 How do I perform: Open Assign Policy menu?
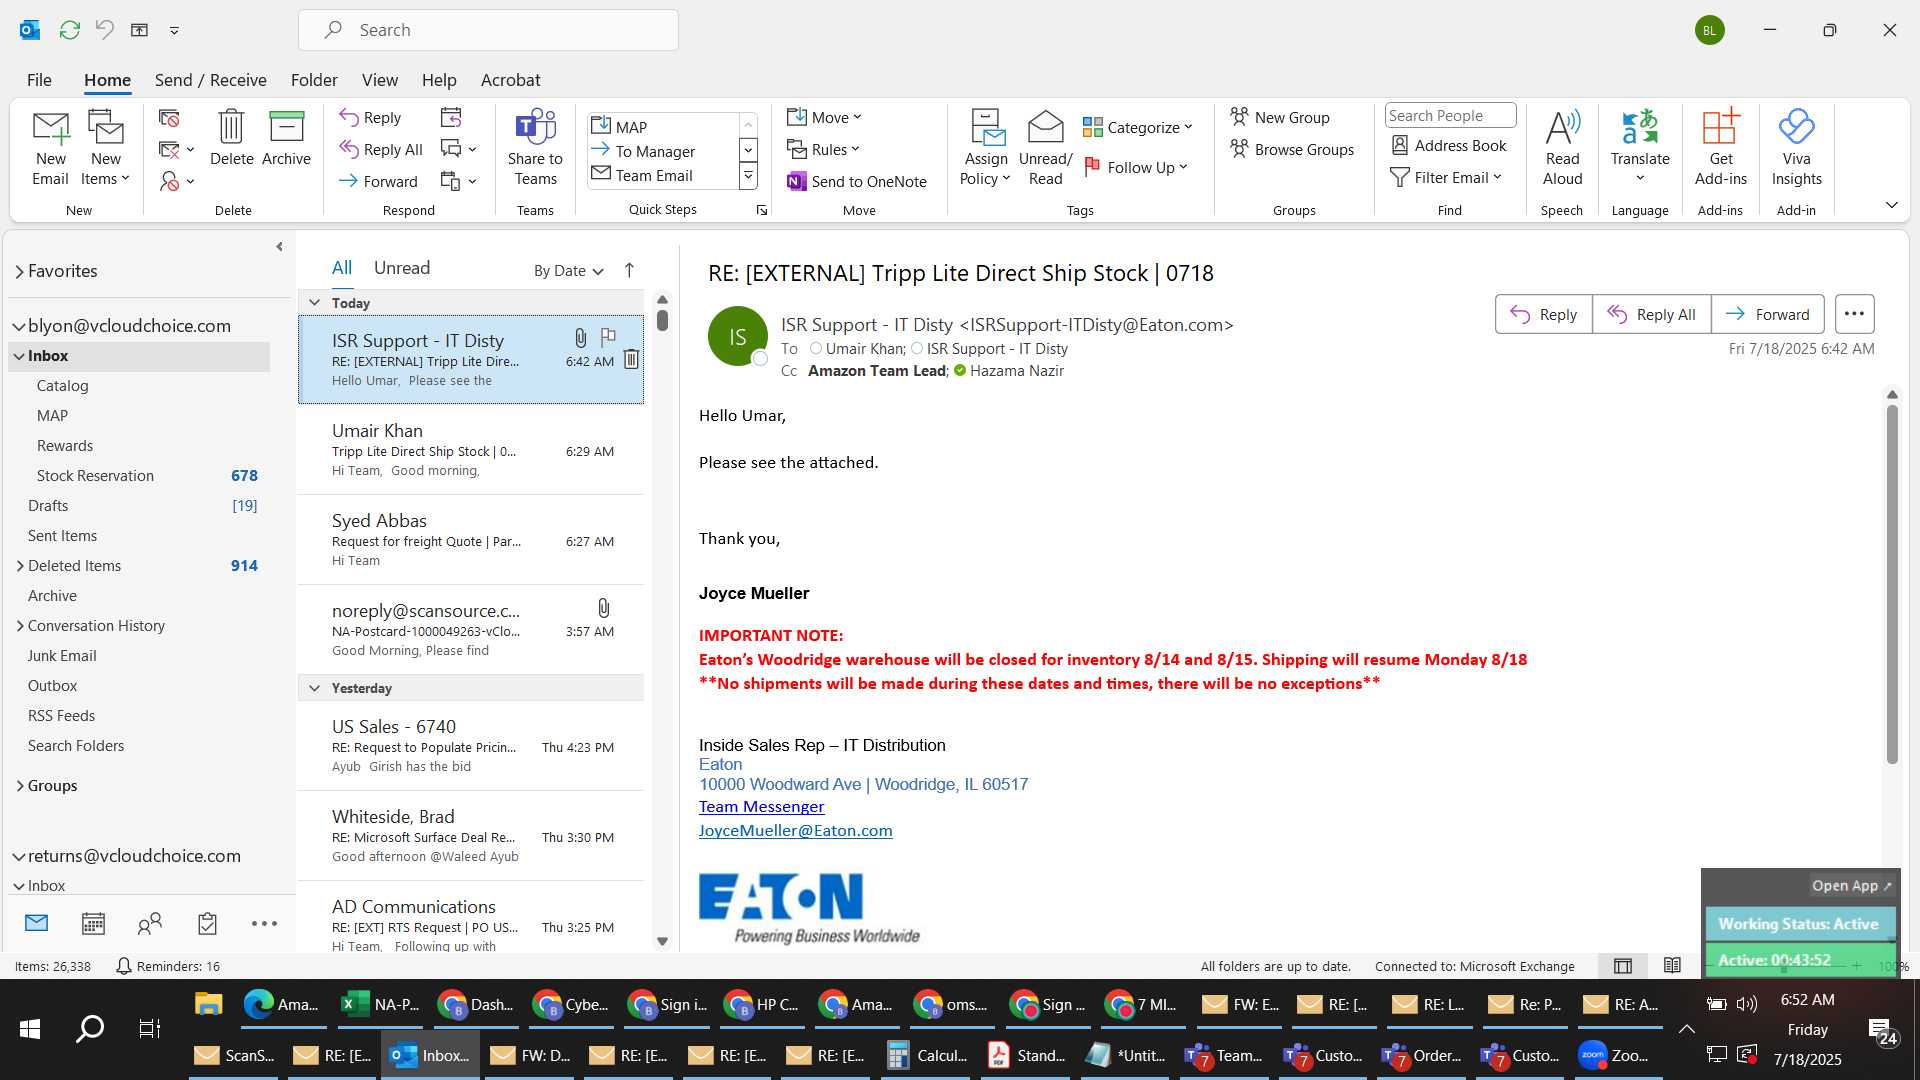986,148
